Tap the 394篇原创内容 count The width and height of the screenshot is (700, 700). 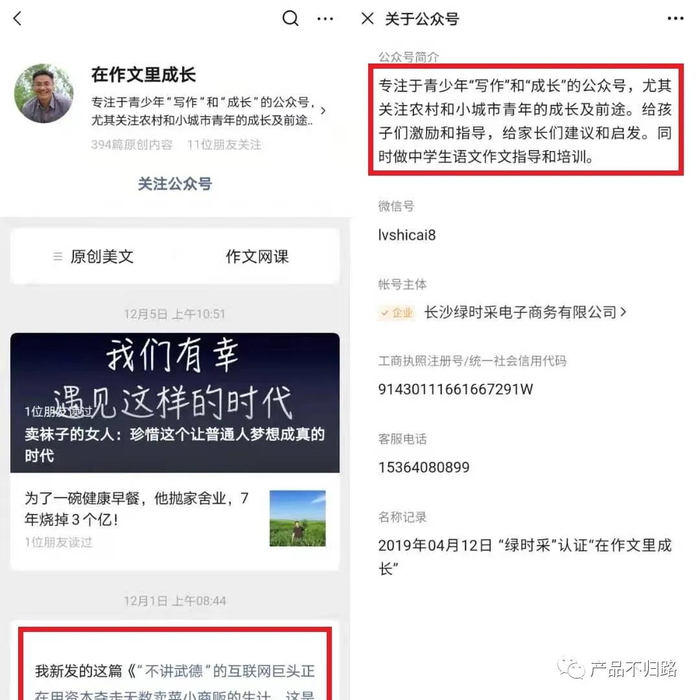click(132, 145)
